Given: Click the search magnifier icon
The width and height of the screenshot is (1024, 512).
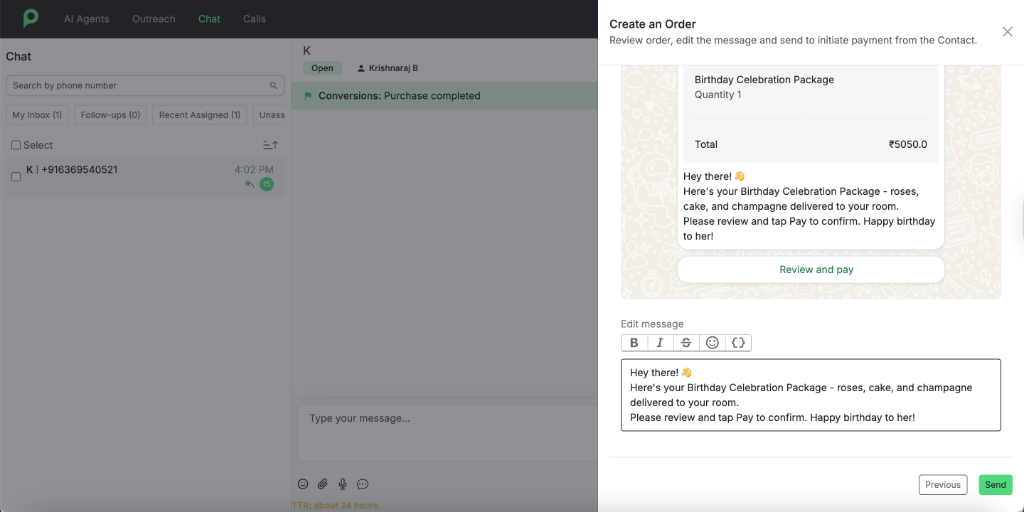Looking at the screenshot, I should pos(273,86).
